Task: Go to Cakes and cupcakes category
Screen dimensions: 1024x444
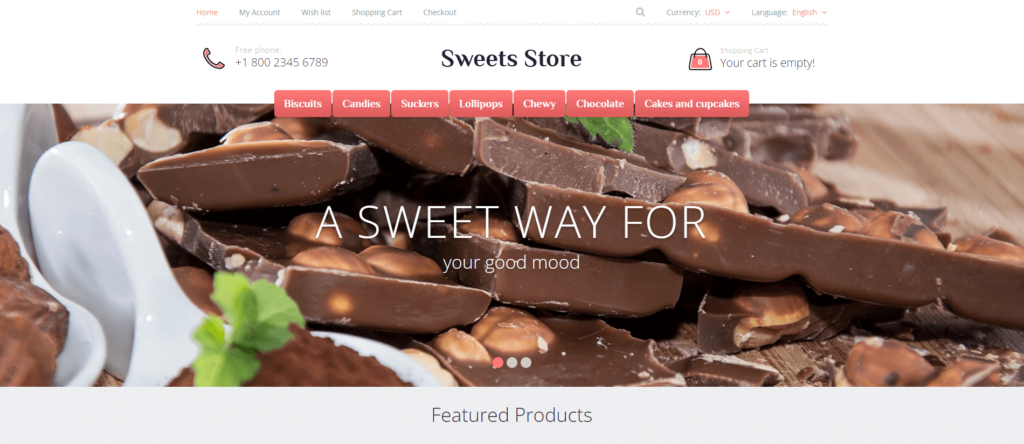Action: coord(692,104)
